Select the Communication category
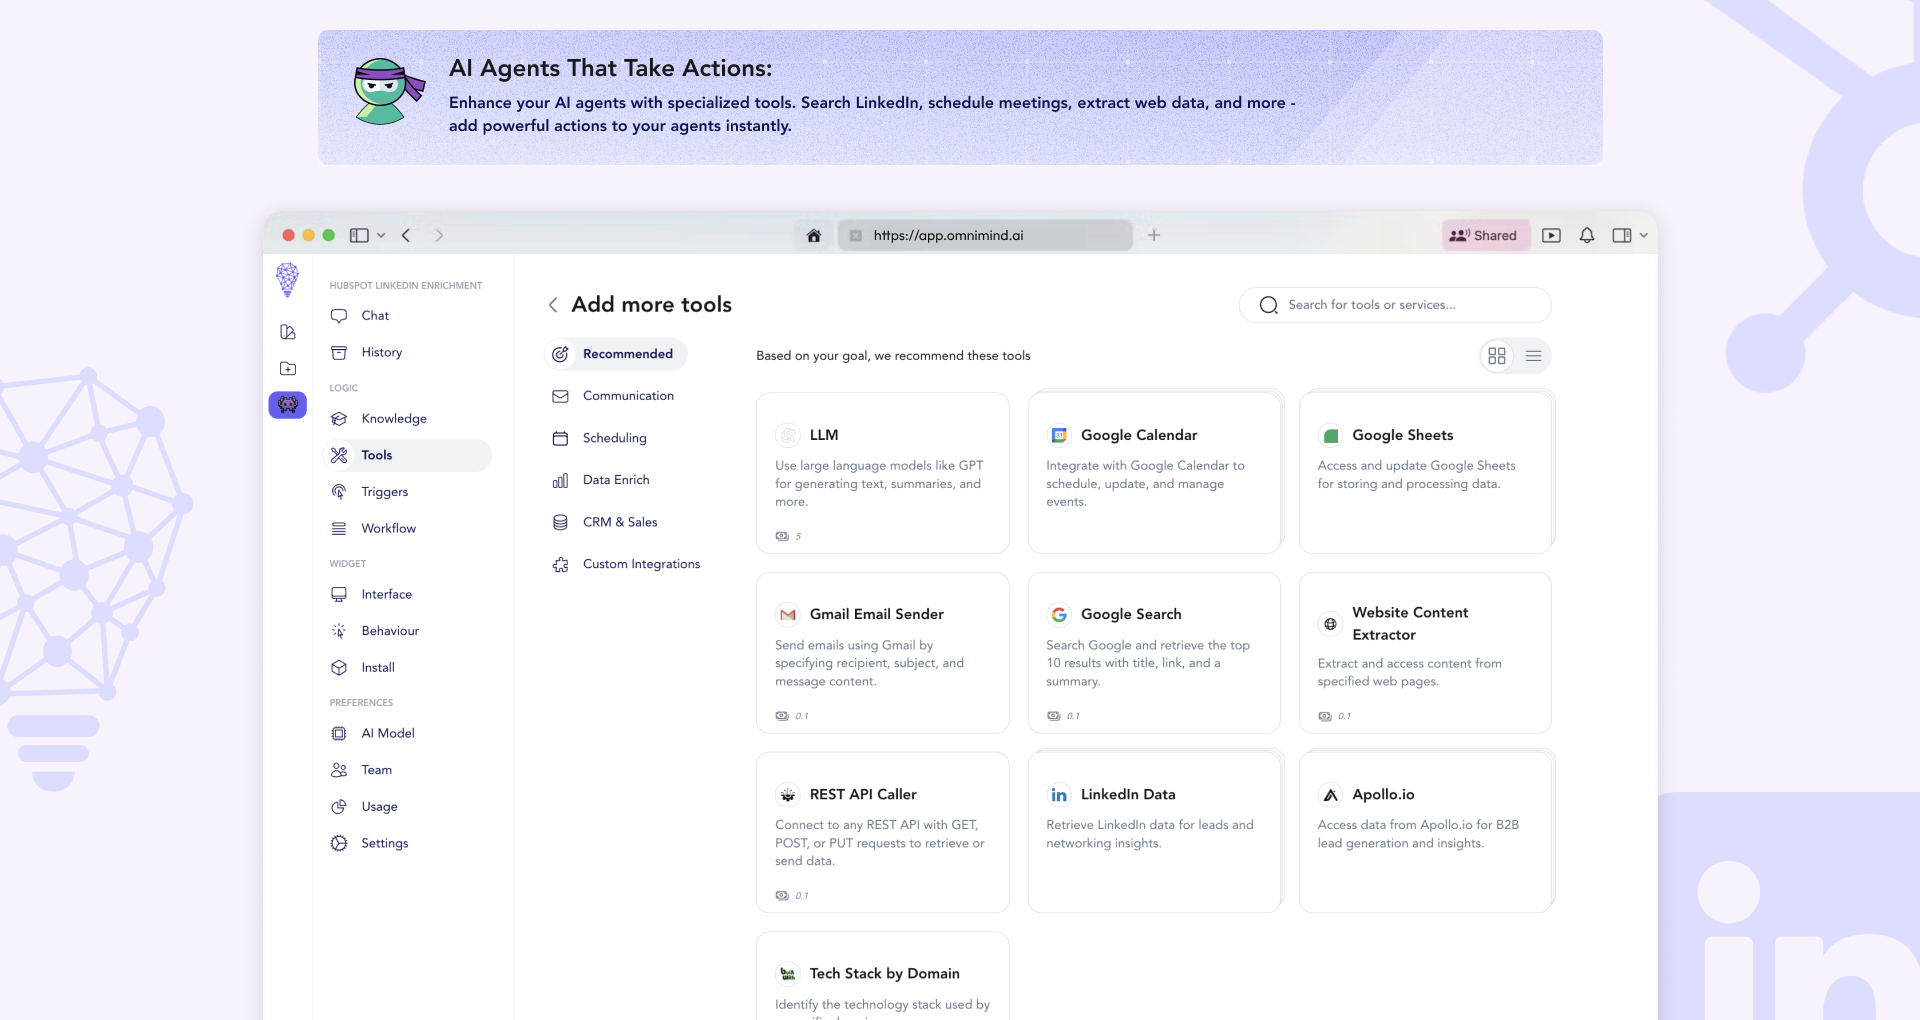 (613, 396)
